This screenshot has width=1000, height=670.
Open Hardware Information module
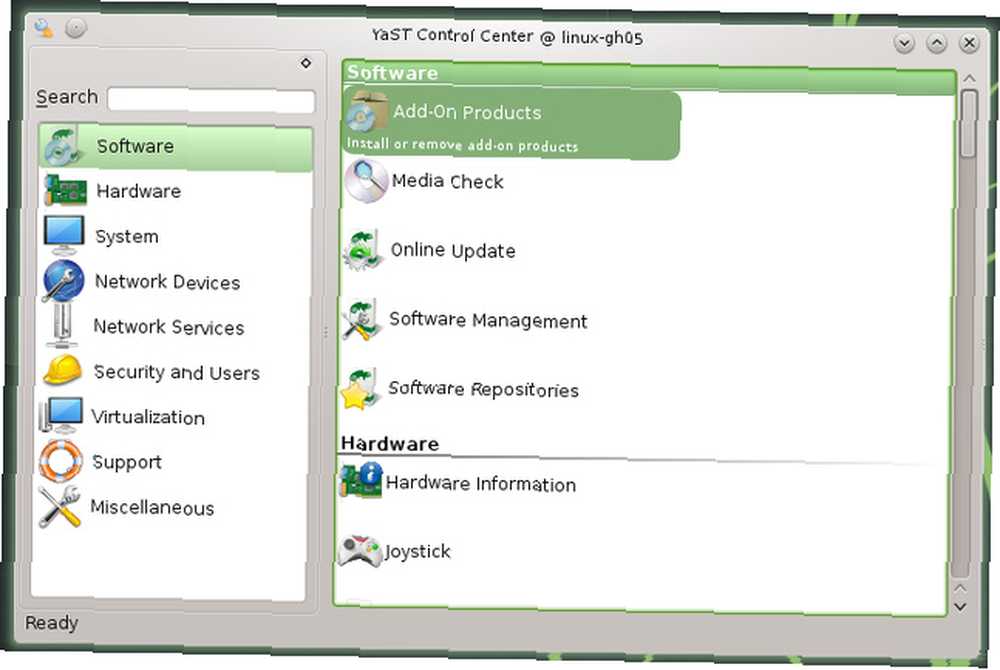(481, 483)
